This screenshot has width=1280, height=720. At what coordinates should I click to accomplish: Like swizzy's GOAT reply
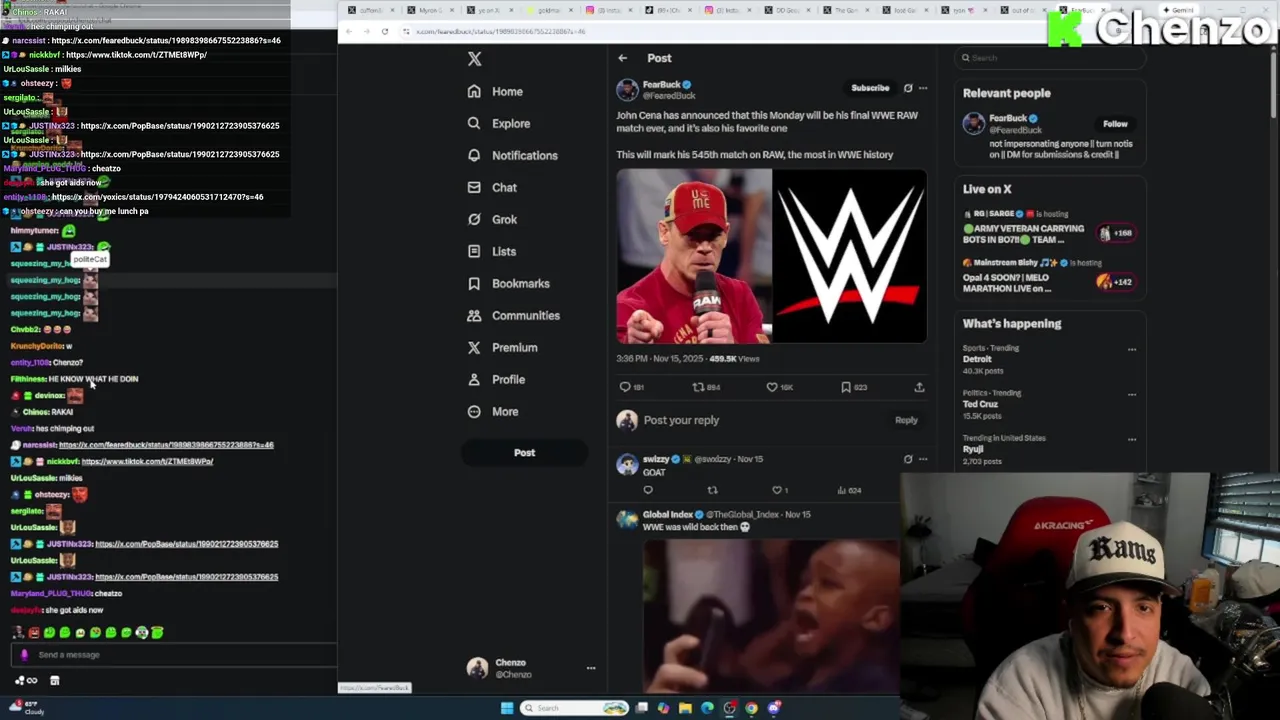(x=780, y=490)
